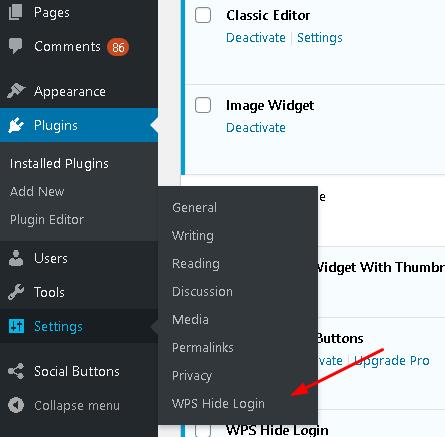Click the Settings sliders icon
445x437 pixels.
tap(16, 326)
